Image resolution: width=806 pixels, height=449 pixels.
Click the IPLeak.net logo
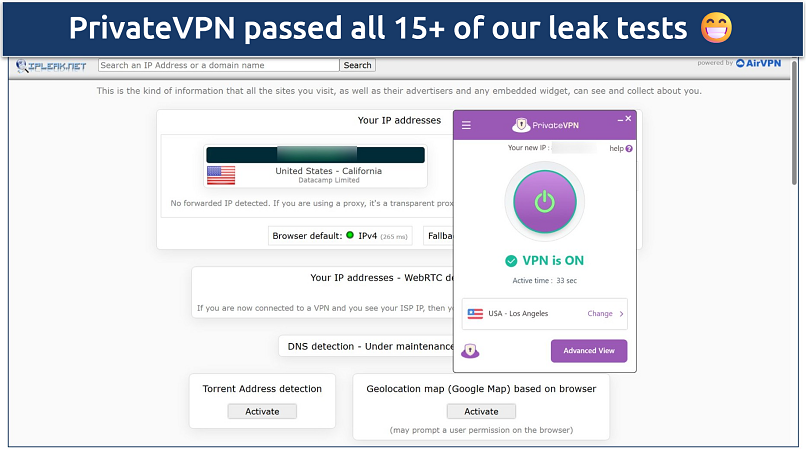coord(52,66)
